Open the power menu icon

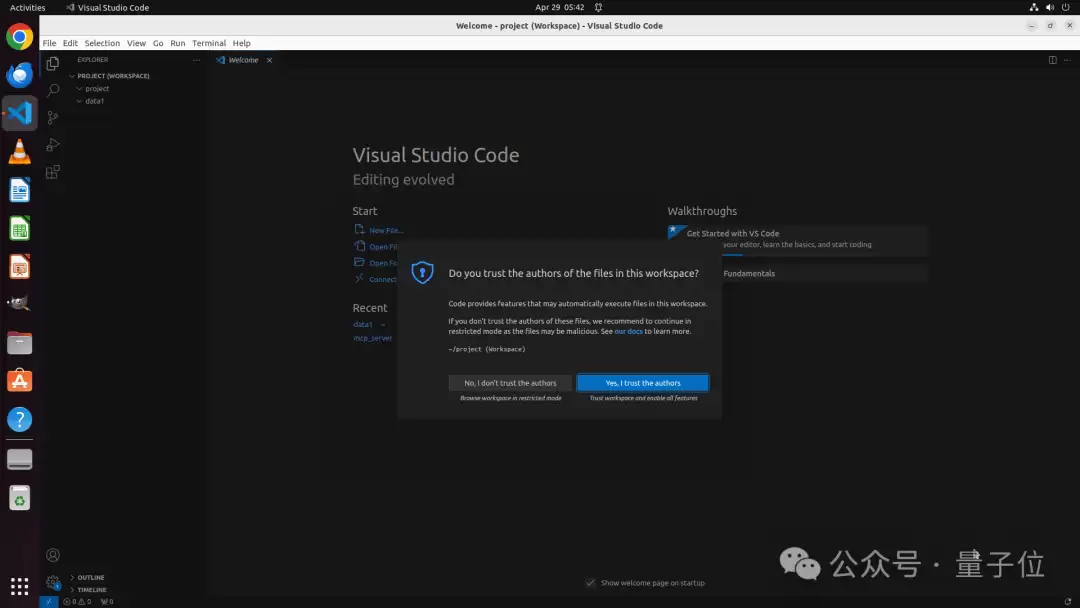click(1066, 8)
